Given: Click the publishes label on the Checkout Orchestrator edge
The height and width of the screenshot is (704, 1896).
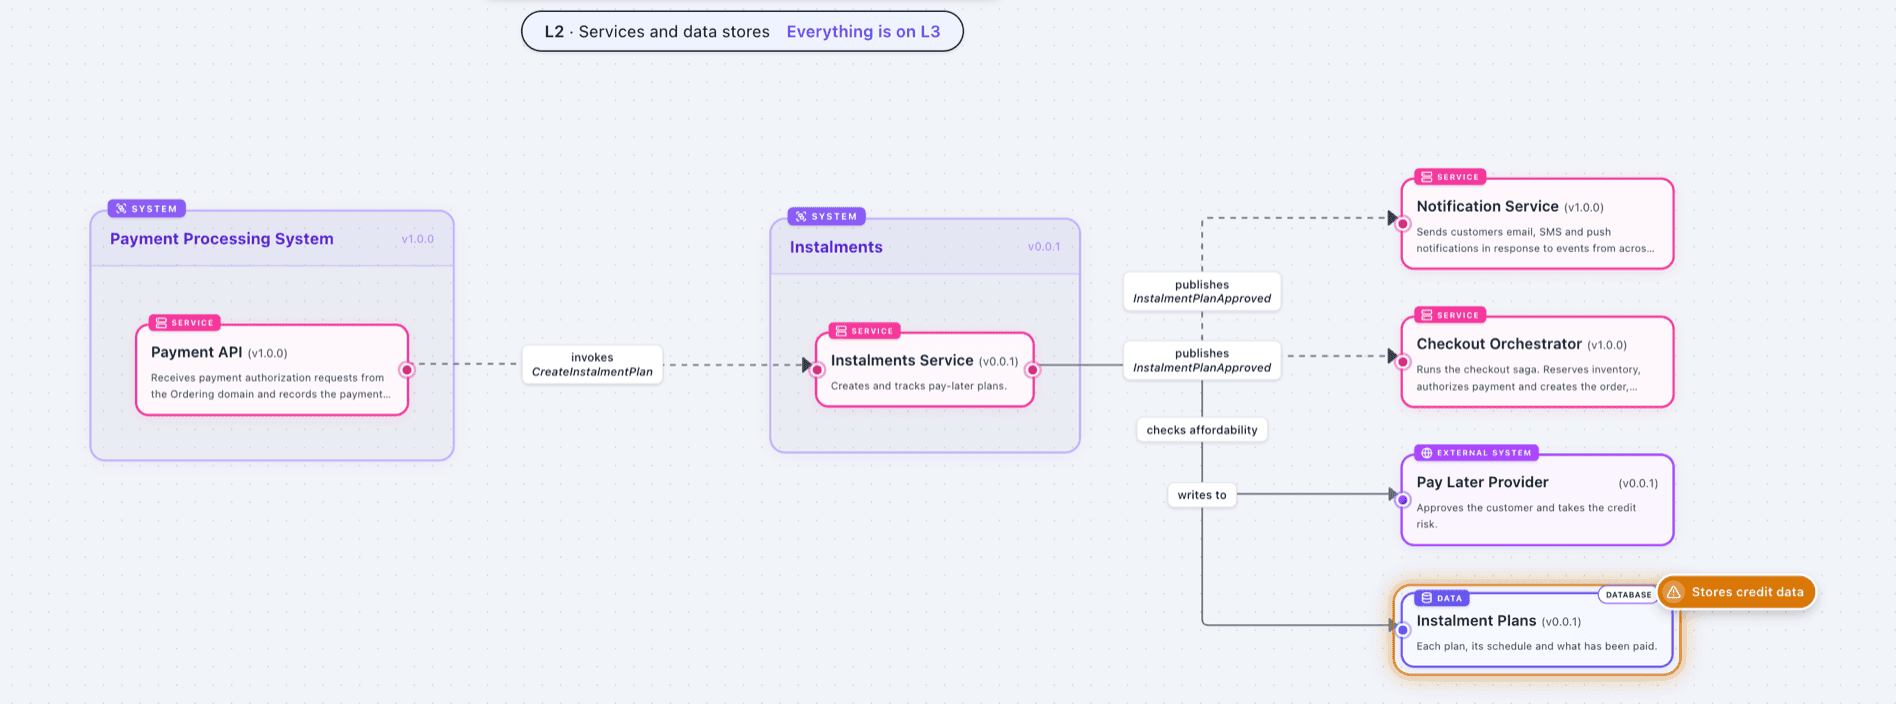Looking at the screenshot, I should point(1202,361).
